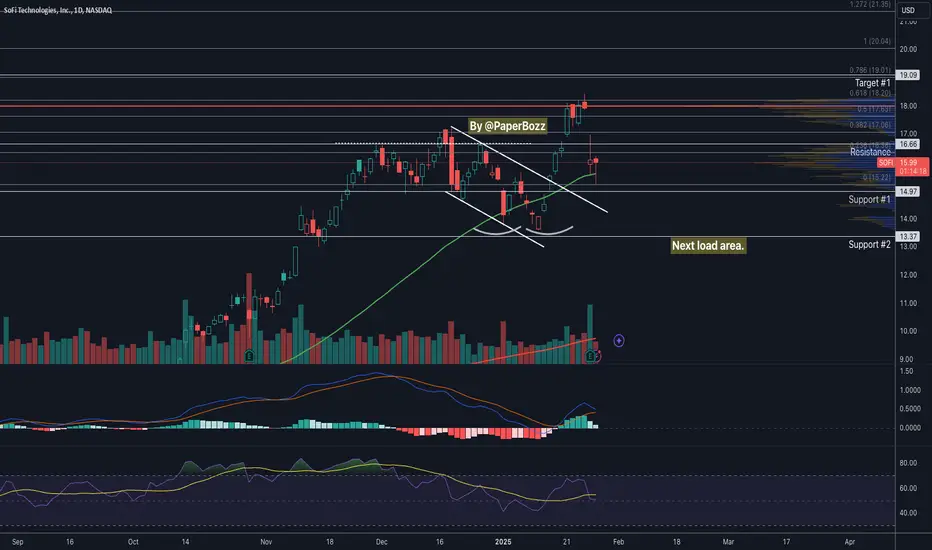This screenshot has width=932, height=550.
Task: Select the 'Next load area.' note label
Action: (x=708, y=246)
